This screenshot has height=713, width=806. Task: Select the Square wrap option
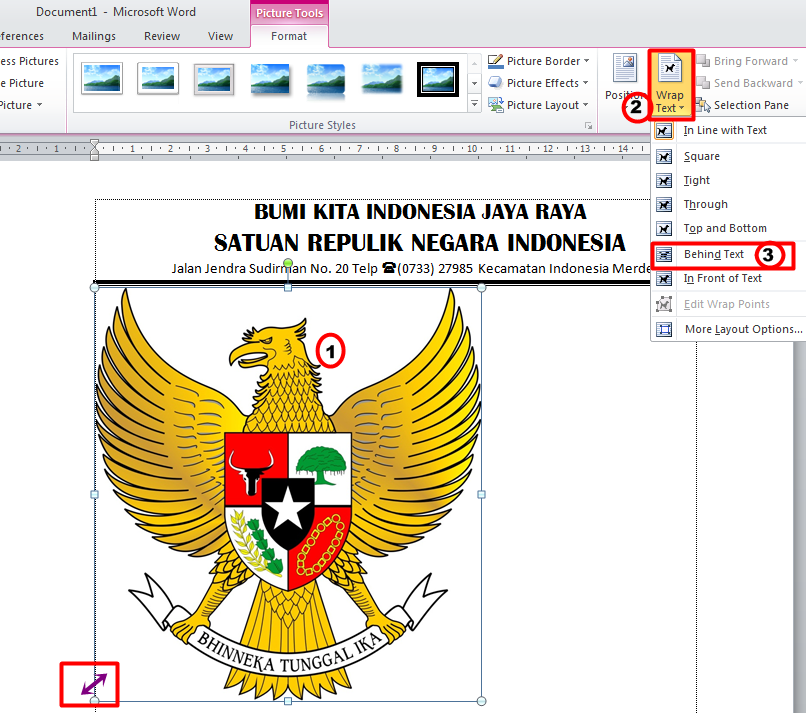click(x=702, y=155)
